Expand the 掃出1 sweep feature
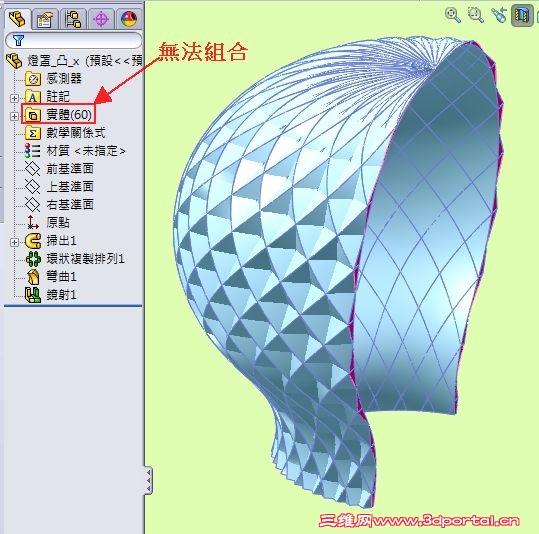Viewport: 539px width, 534px height. point(14,242)
